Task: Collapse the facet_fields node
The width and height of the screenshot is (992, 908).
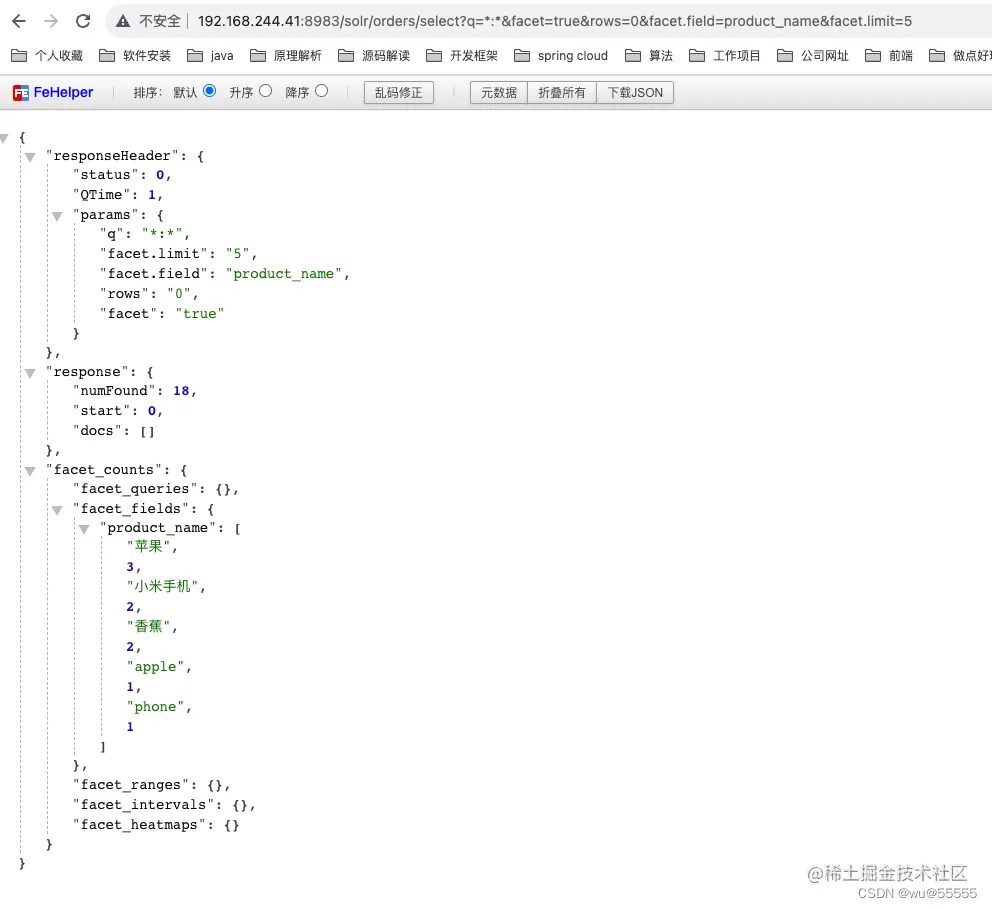Action: coord(57,510)
